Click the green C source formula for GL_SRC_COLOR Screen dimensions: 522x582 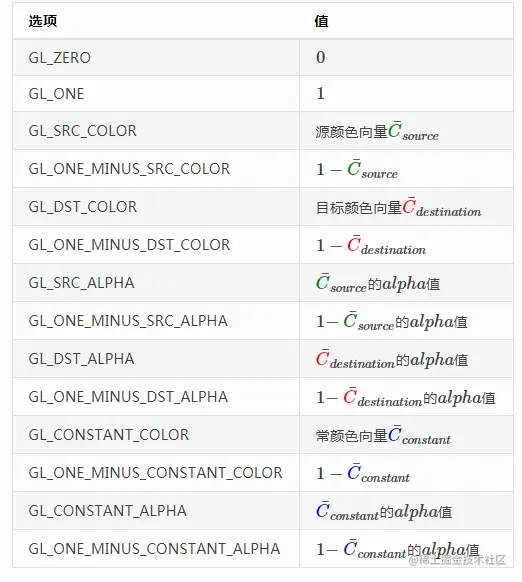coord(413,131)
